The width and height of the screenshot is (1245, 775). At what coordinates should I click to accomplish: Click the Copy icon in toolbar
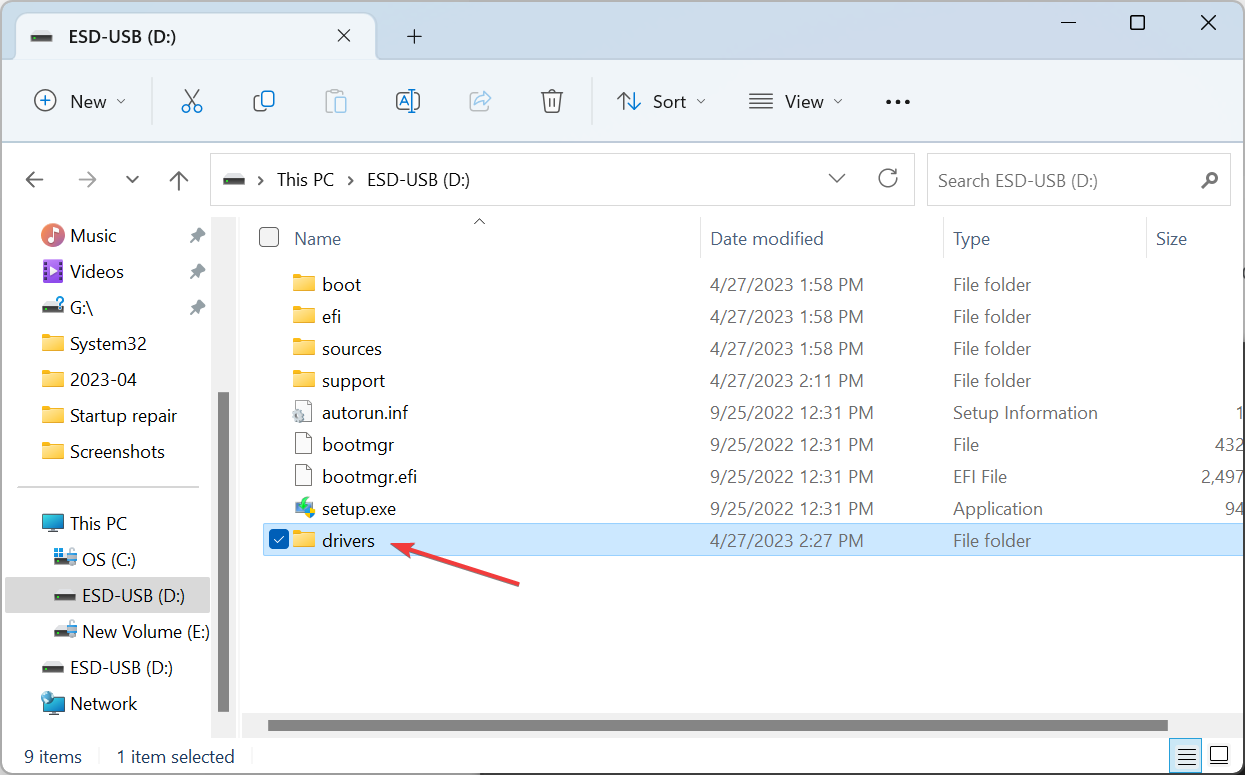264,101
